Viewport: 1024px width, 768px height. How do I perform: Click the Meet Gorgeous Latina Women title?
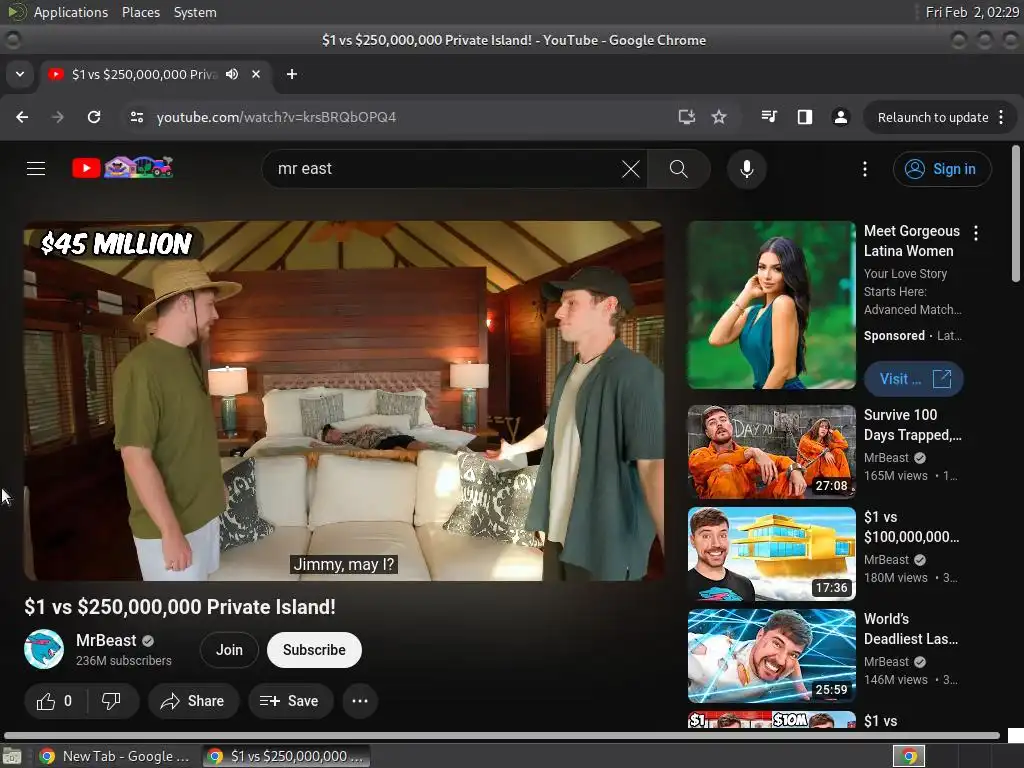click(912, 241)
